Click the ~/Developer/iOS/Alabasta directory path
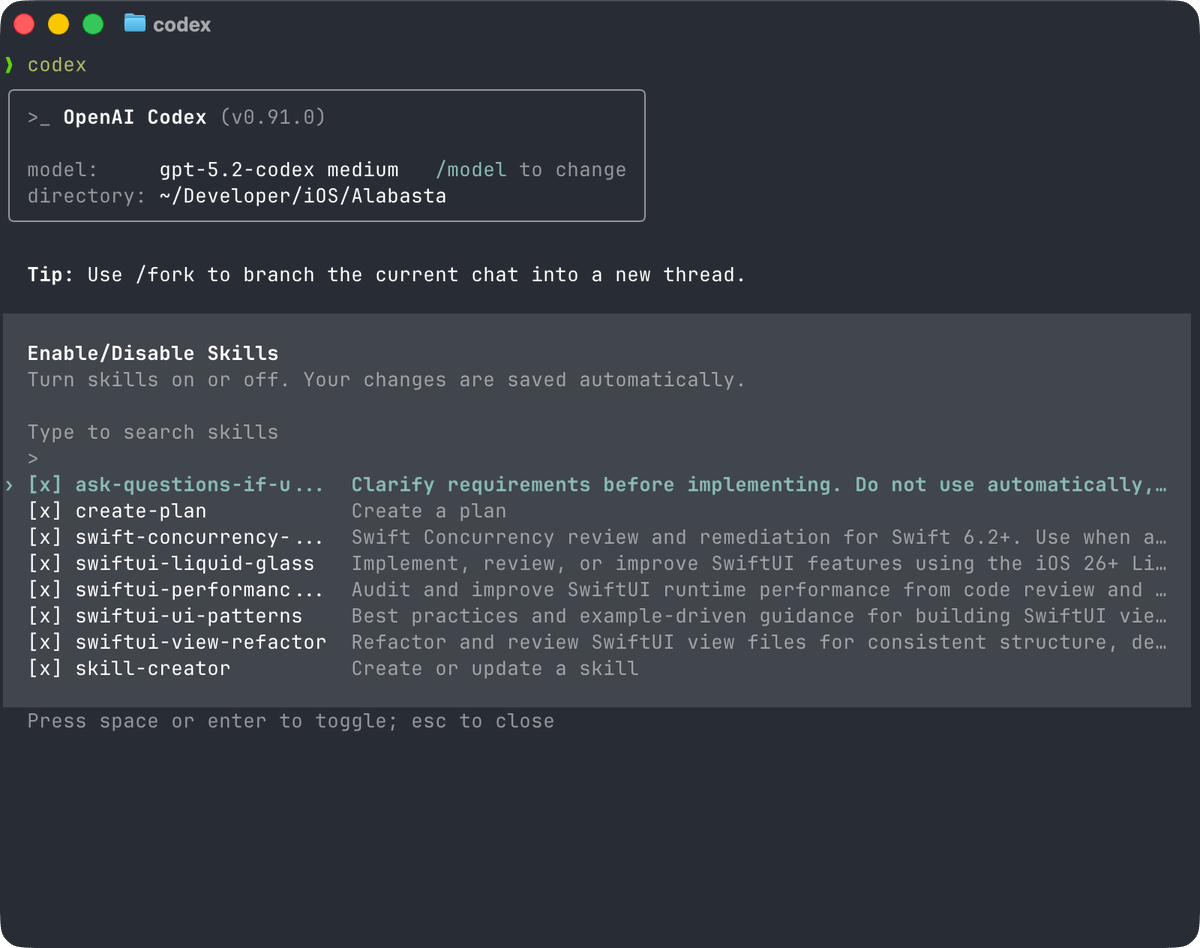 coord(303,196)
